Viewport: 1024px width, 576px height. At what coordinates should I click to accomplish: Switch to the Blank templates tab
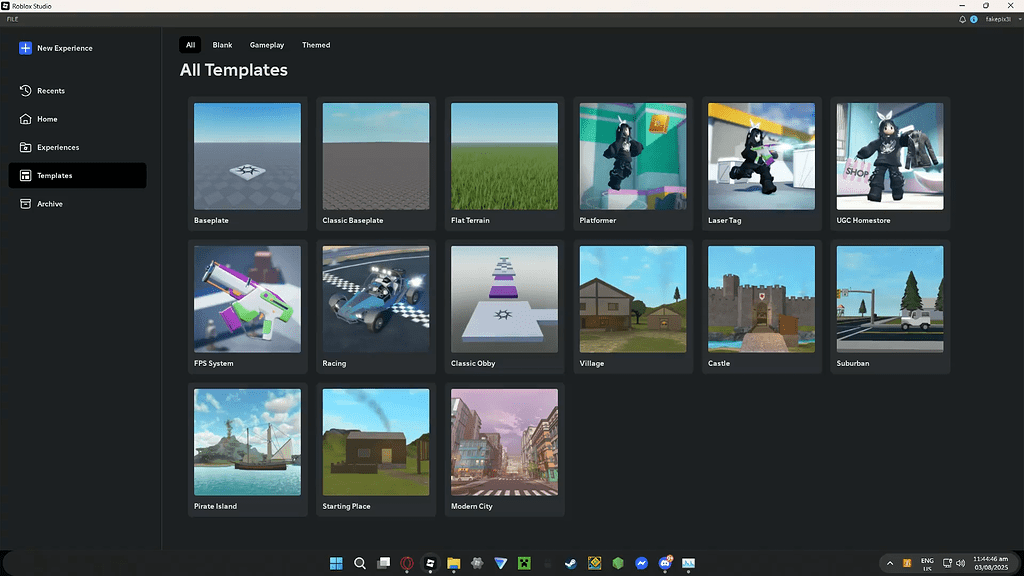click(222, 45)
